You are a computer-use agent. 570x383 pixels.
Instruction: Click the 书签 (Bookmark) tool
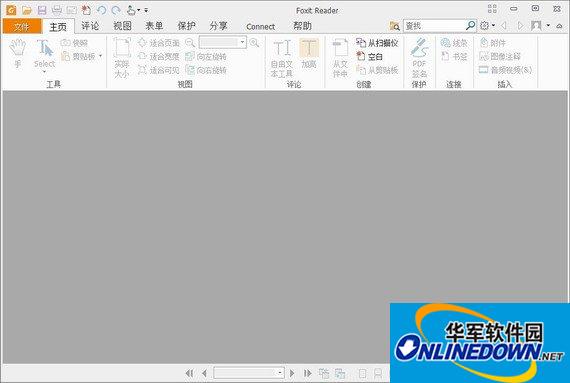(454, 56)
